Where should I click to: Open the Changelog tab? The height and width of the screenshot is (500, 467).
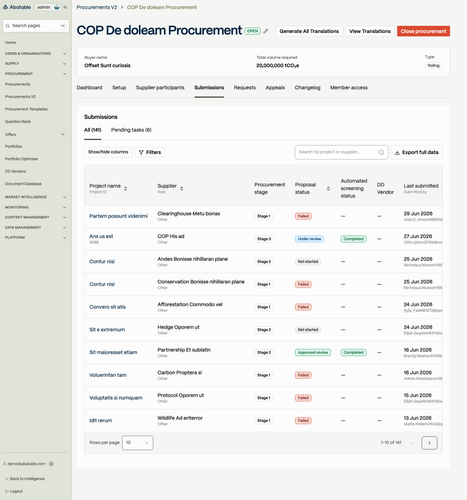pos(307,88)
